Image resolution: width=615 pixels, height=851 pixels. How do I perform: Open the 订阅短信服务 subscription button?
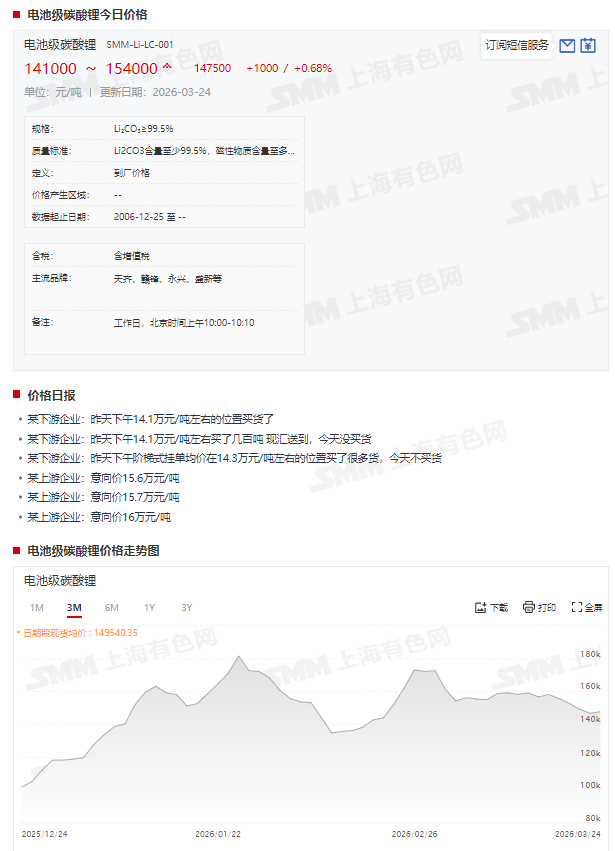click(x=517, y=45)
